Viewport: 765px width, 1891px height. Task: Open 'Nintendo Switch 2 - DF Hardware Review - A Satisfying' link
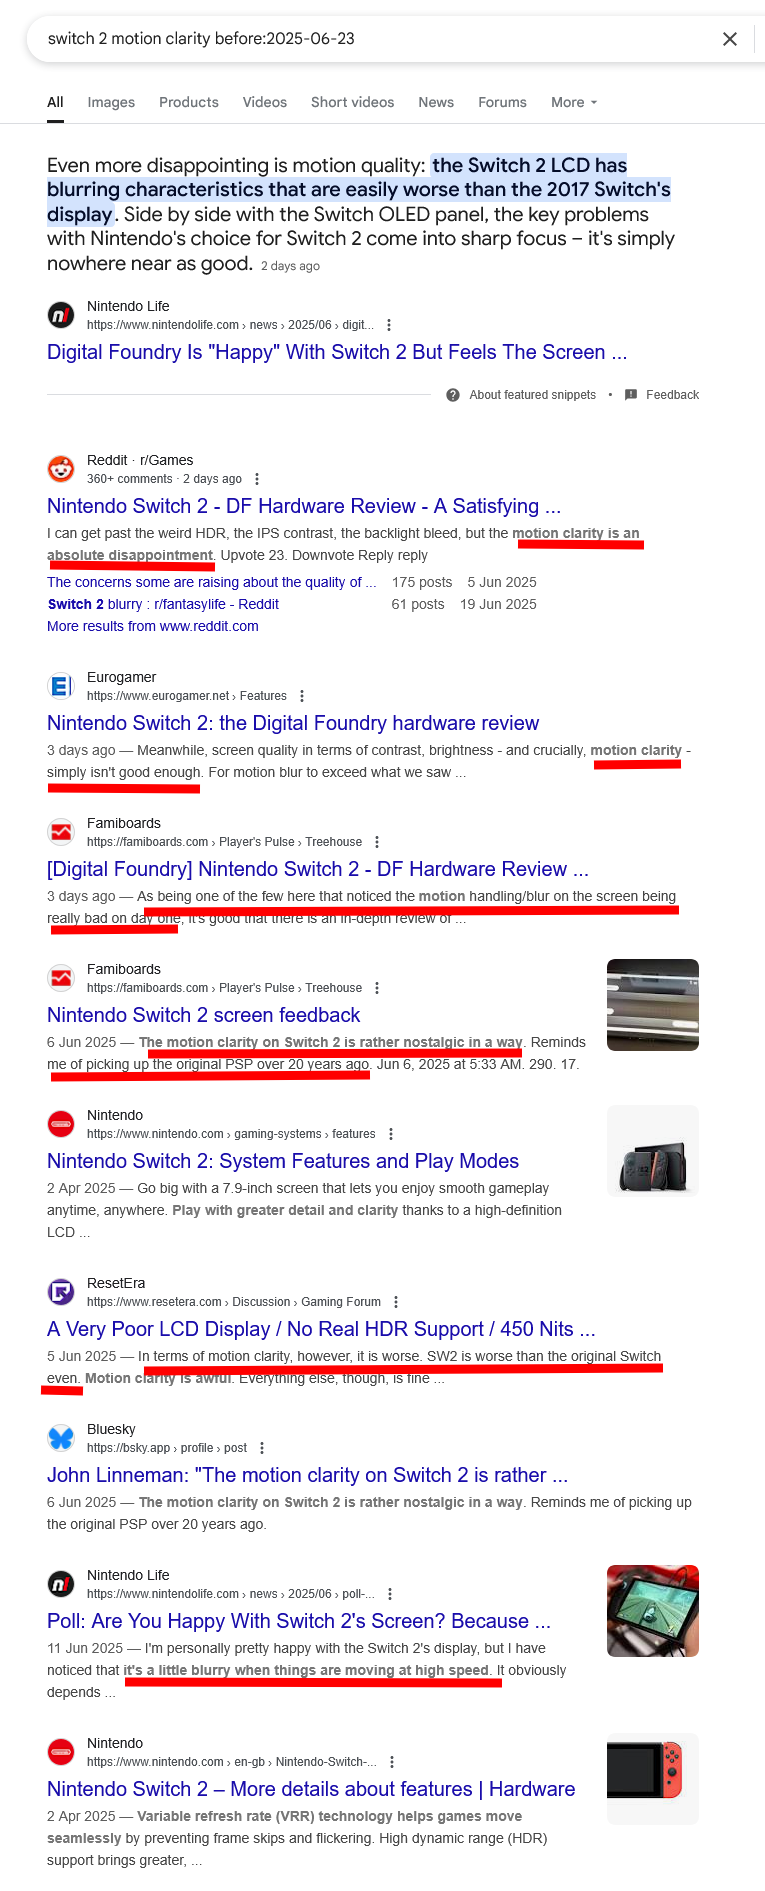(304, 506)
